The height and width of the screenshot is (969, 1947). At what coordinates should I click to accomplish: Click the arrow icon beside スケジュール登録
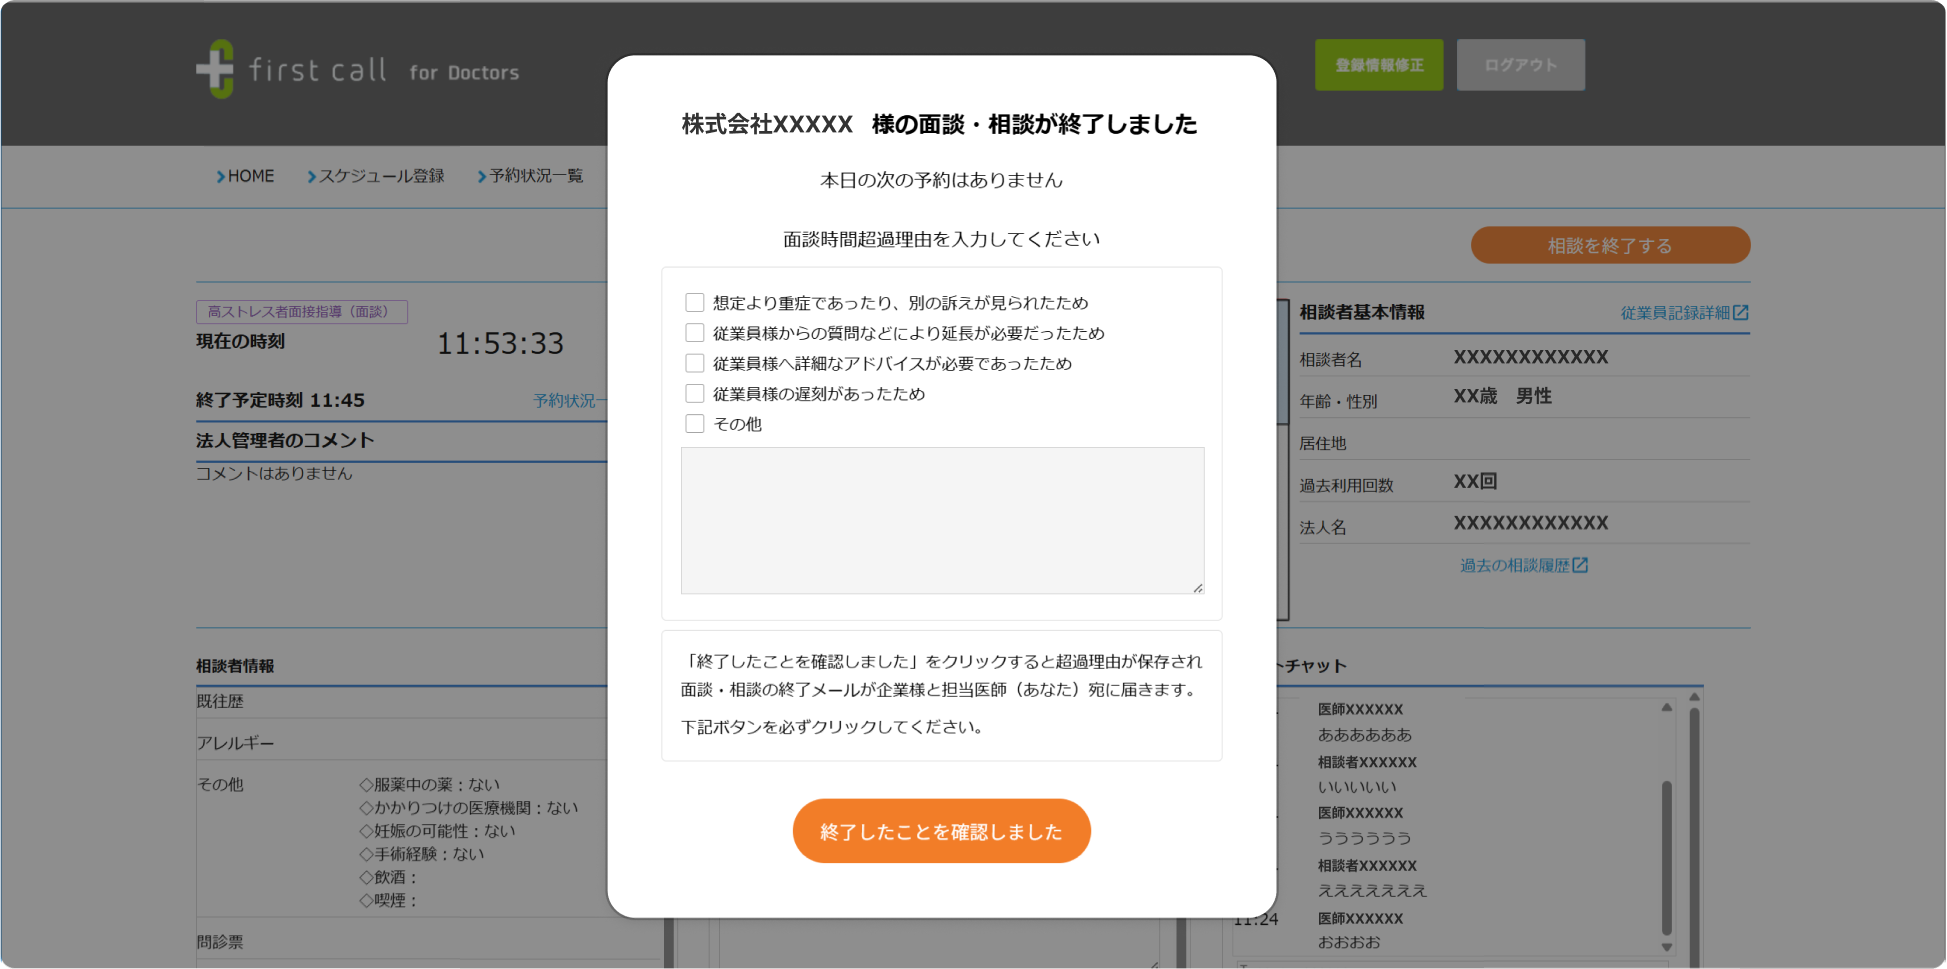[x=311, y=176]
